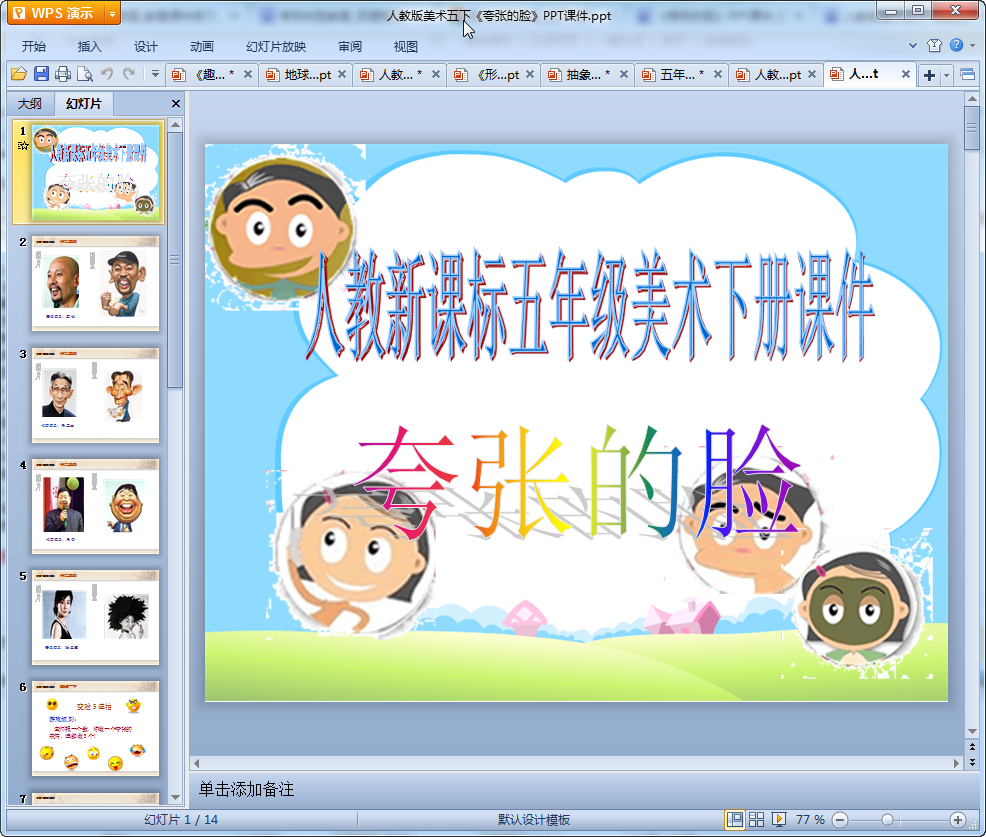Open the 开始 ribbon tab
This screenshot has width=986, height=837.
33,47
